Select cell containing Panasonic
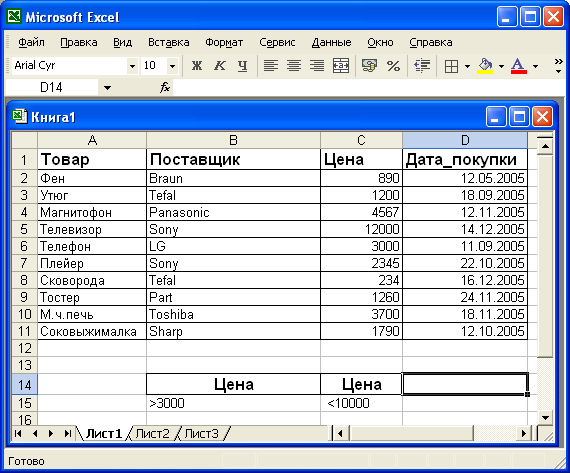 click(x=233, y=212)
